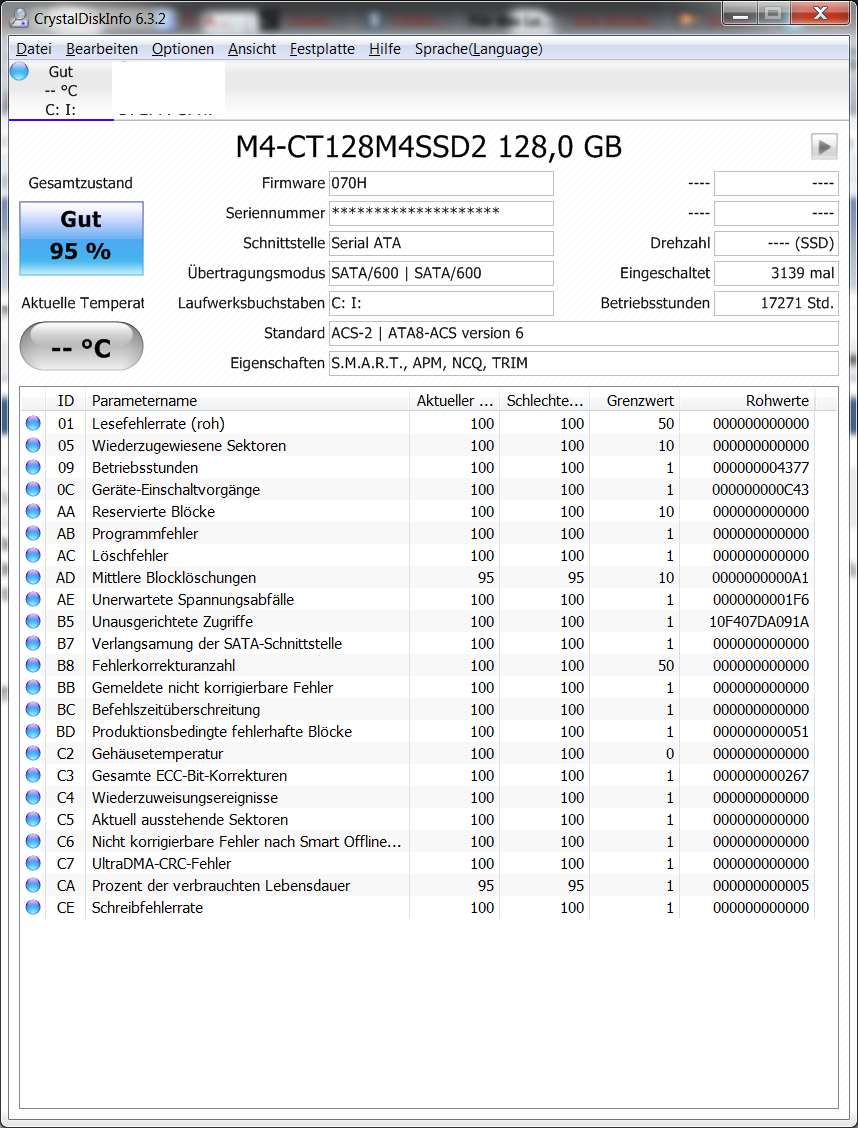Click raw value 0000000000A1
This screenshot has width=858, height=1128.
click(x=761, y=578)
